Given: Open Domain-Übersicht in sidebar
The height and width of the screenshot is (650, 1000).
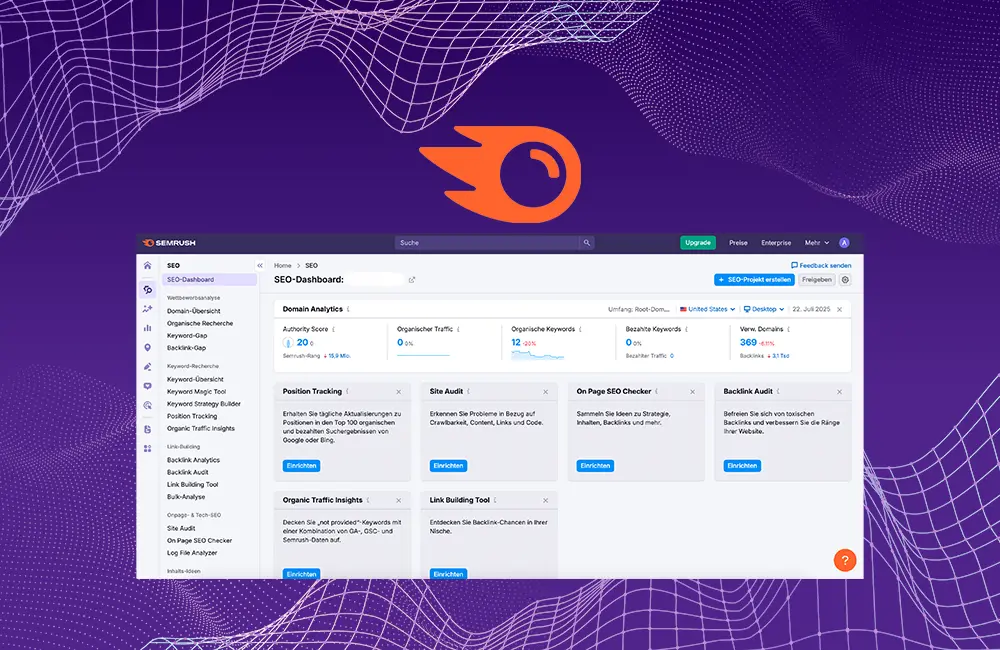Looking at the screenshot, I should [x=194, y=311].
